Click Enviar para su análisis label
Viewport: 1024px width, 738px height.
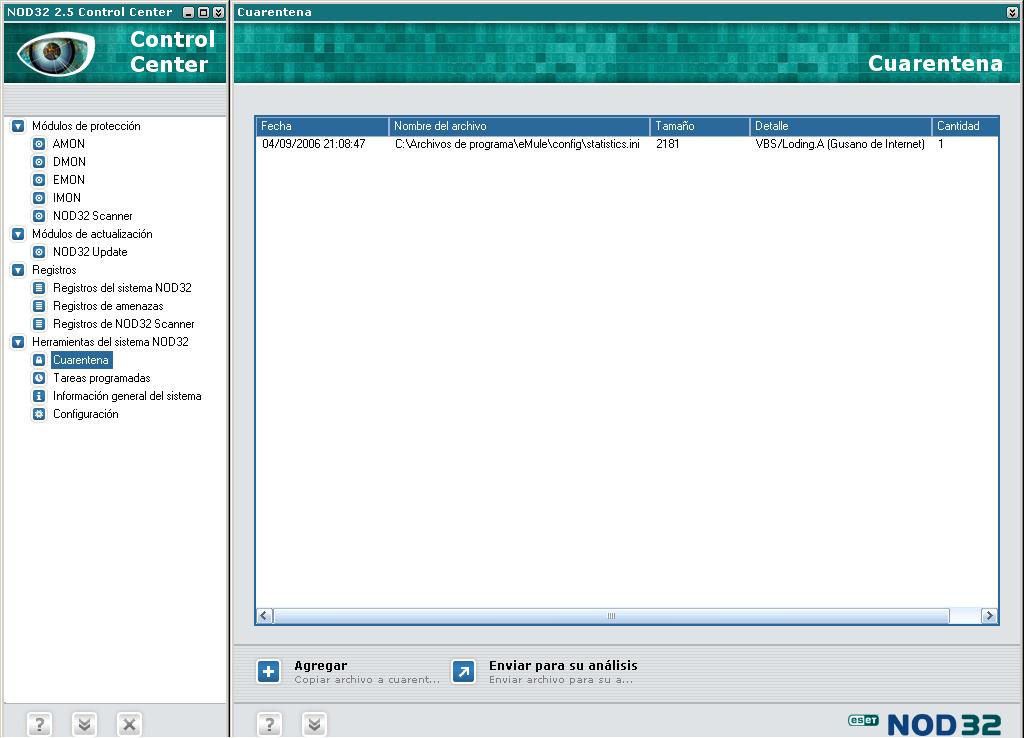[x=563, y=666]
